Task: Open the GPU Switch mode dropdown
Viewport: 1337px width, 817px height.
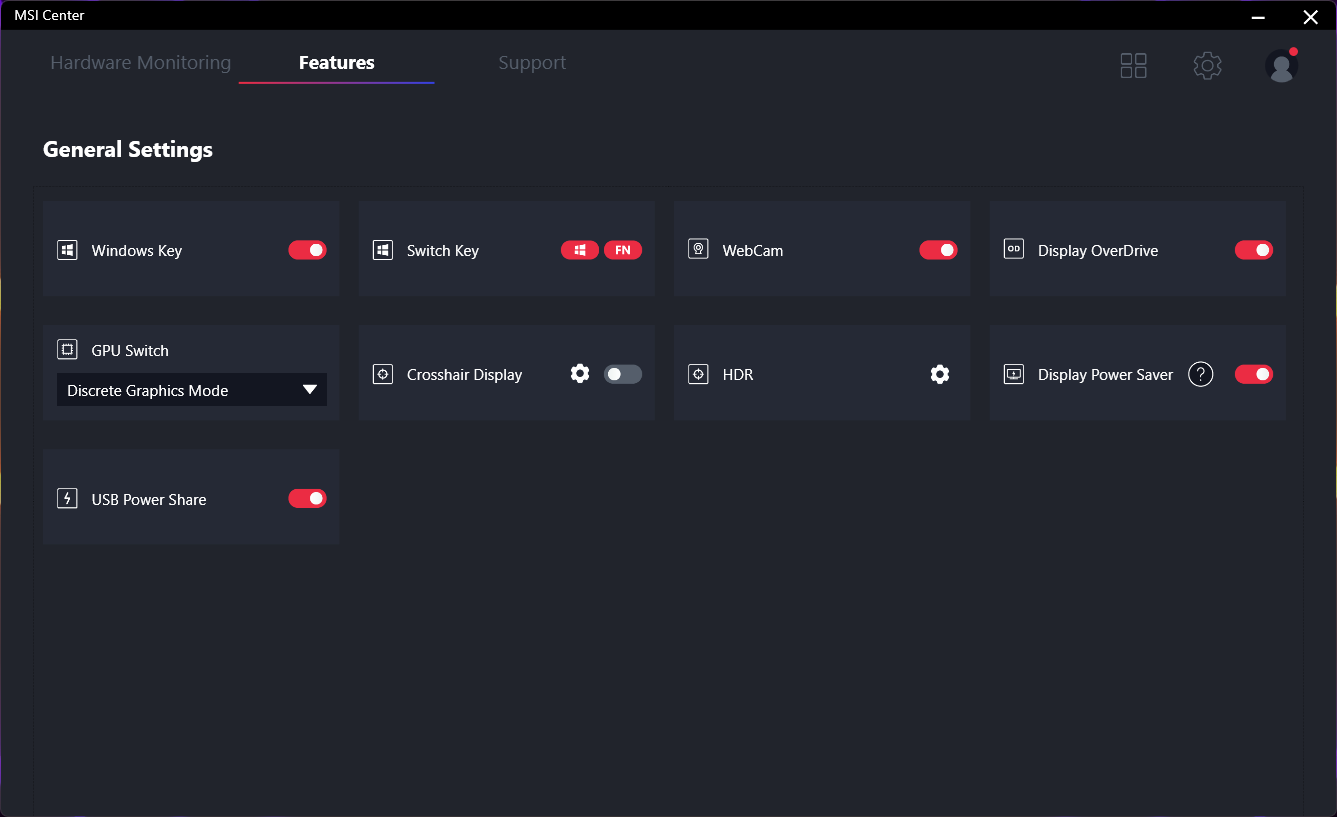Action: click(x=192, y=390)
